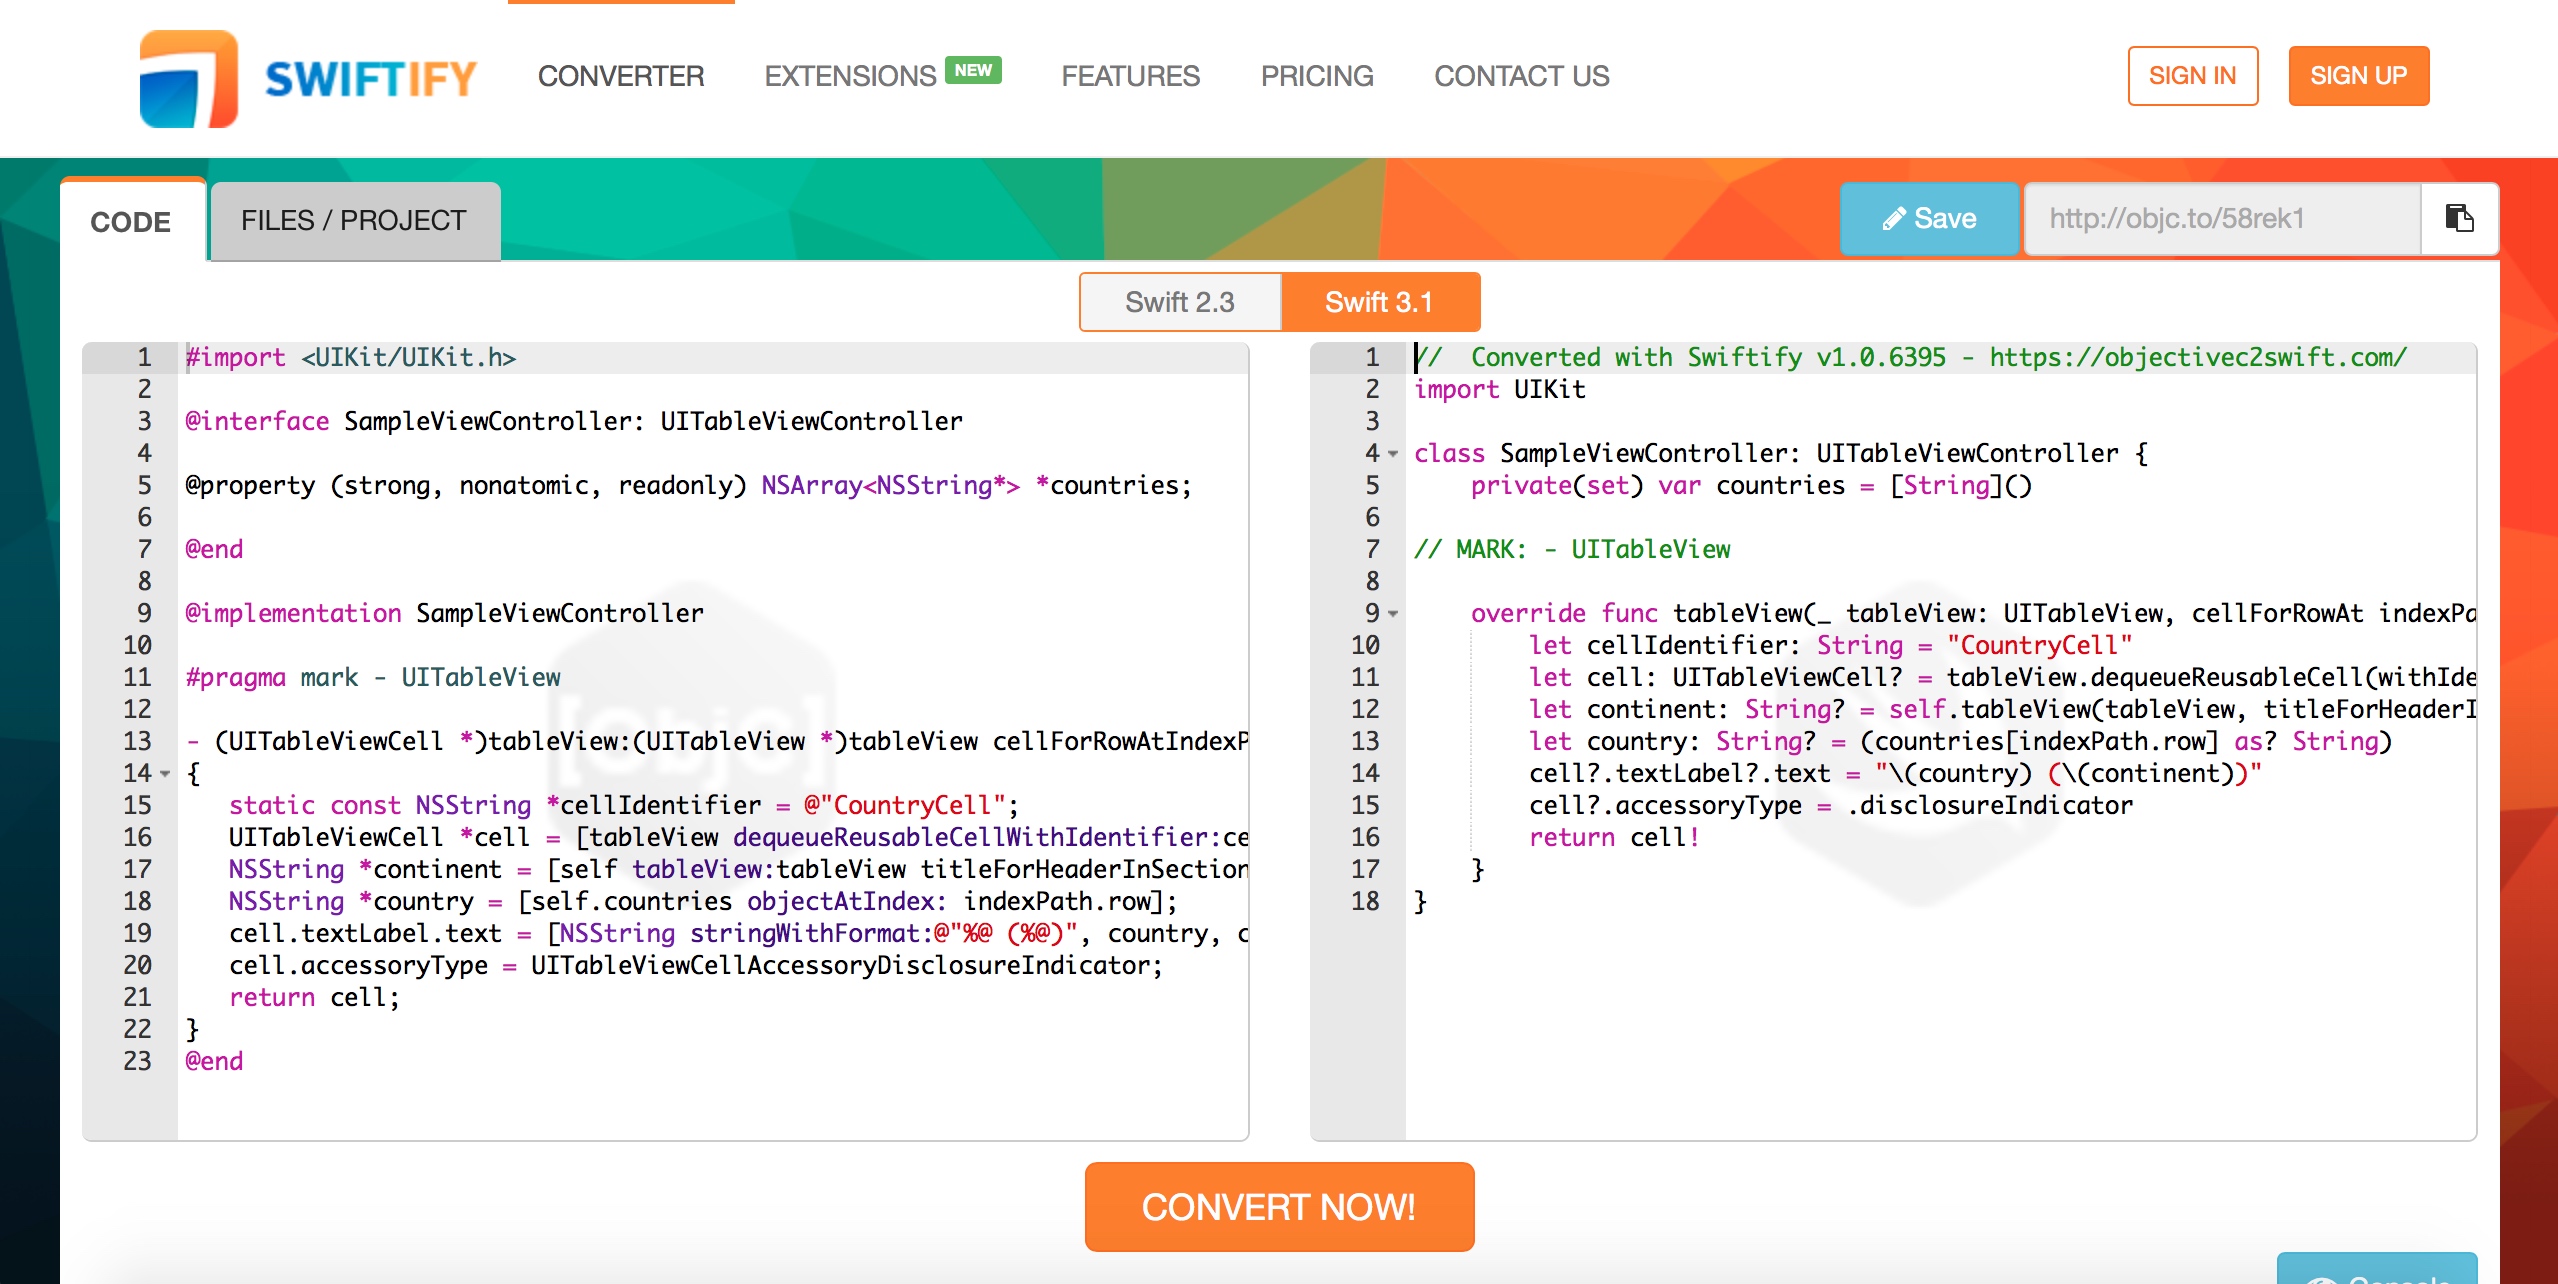This screenshot has width=2558, height=1284.
Task: Switch to the CODE tab
Action: (x=132, y=220)
